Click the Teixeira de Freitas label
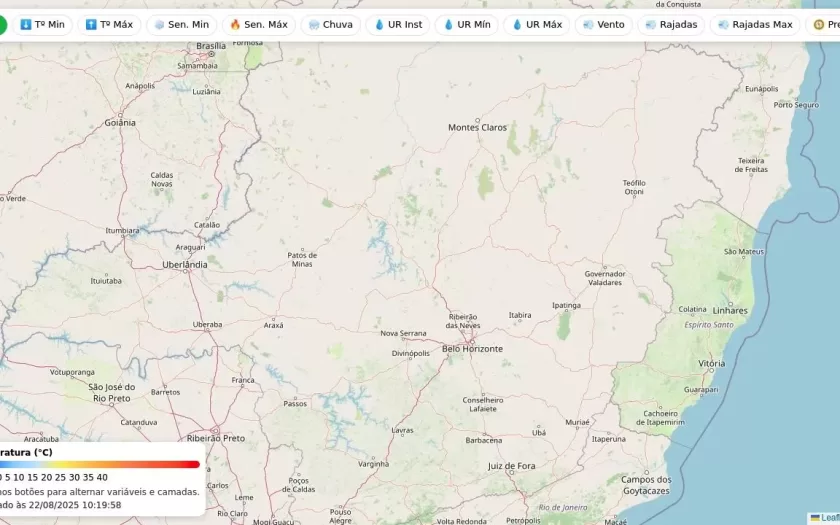 (x=751, y=165)
